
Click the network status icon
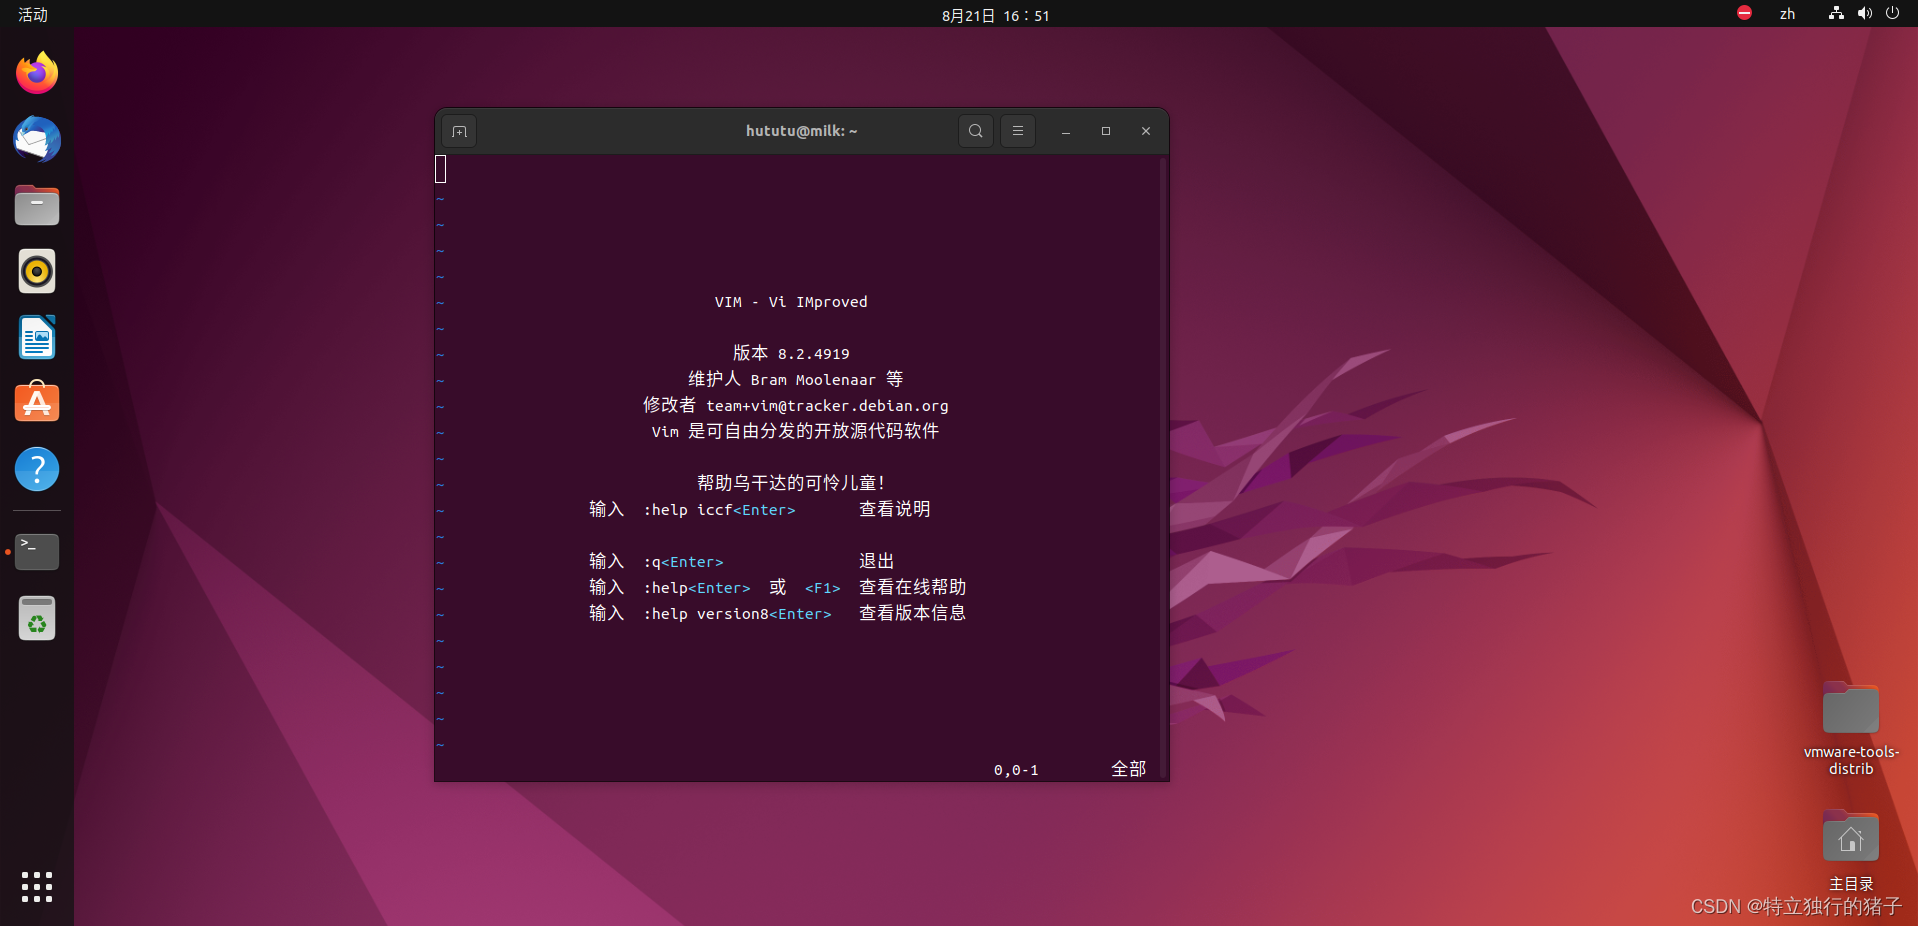pos(1836,13)
